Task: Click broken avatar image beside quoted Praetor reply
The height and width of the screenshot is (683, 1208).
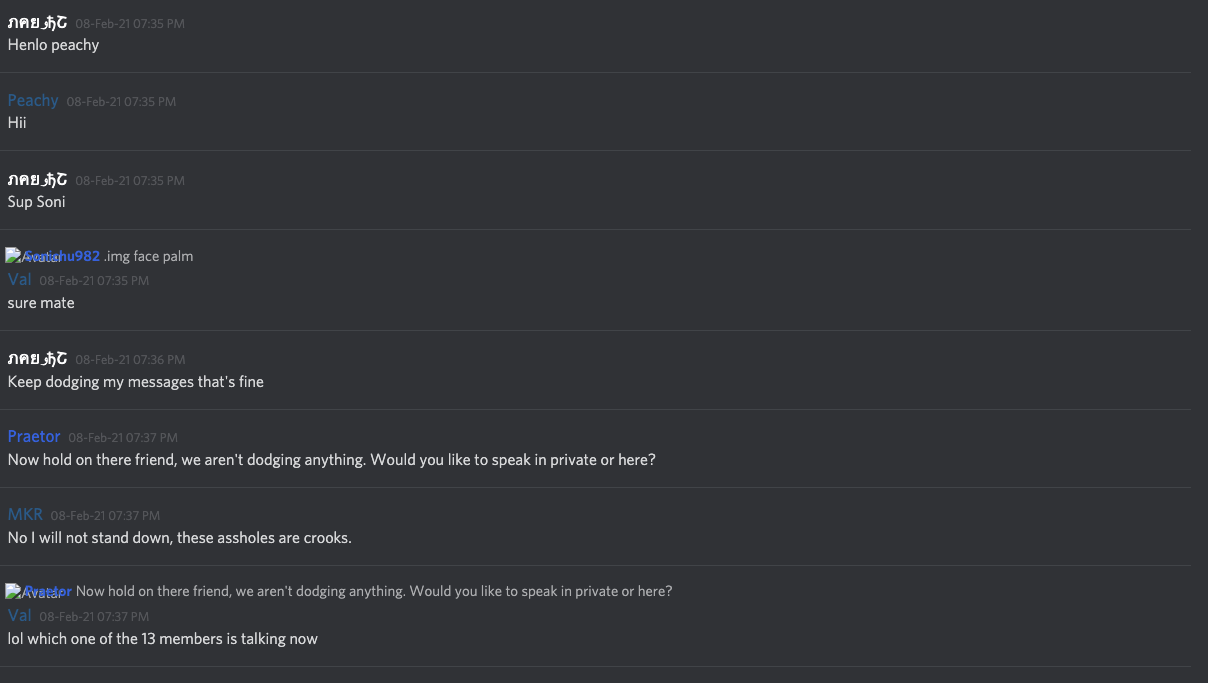Action: pos(13,591)
